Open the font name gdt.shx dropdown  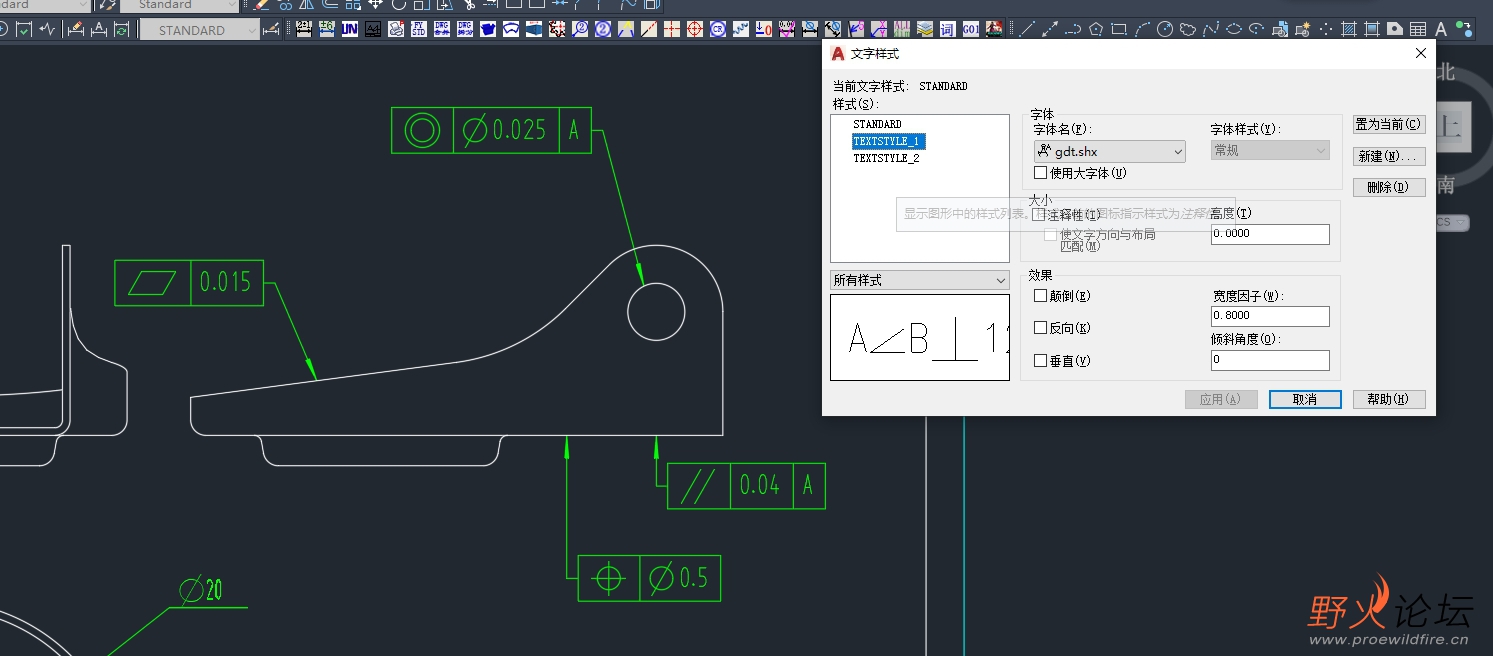[x=1109, y=151]
